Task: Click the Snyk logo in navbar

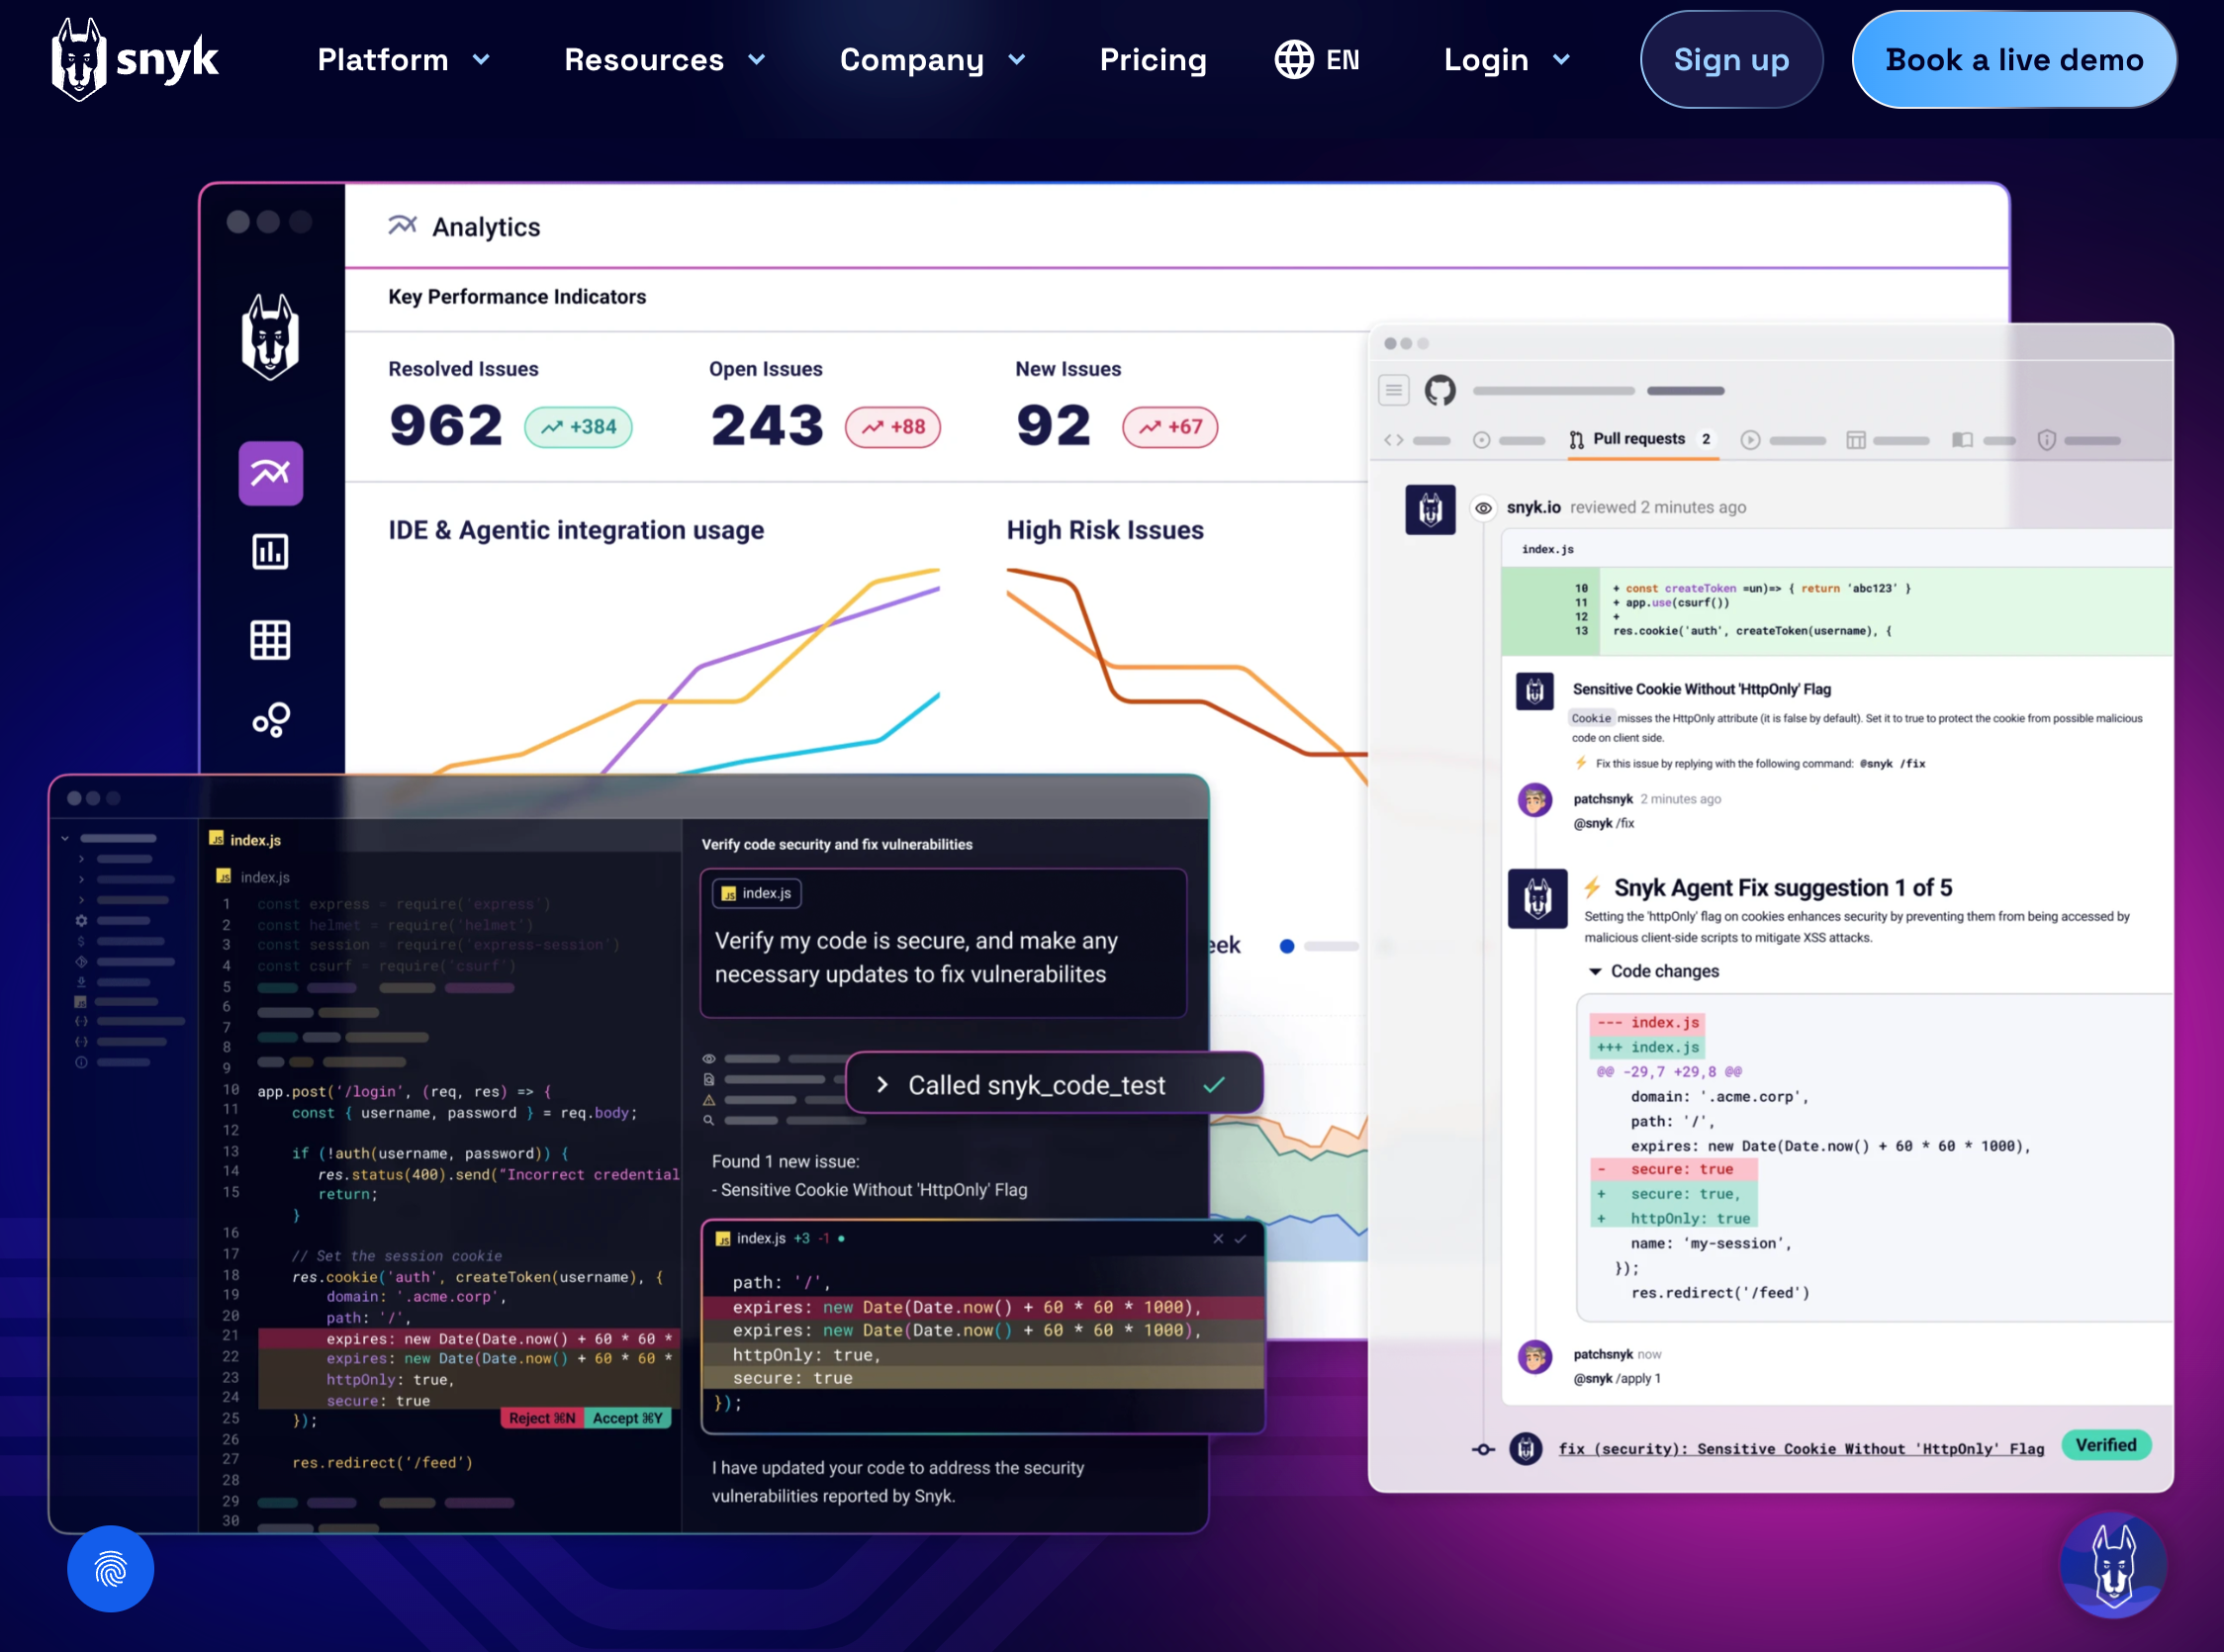Action: [x=134, y=60]
